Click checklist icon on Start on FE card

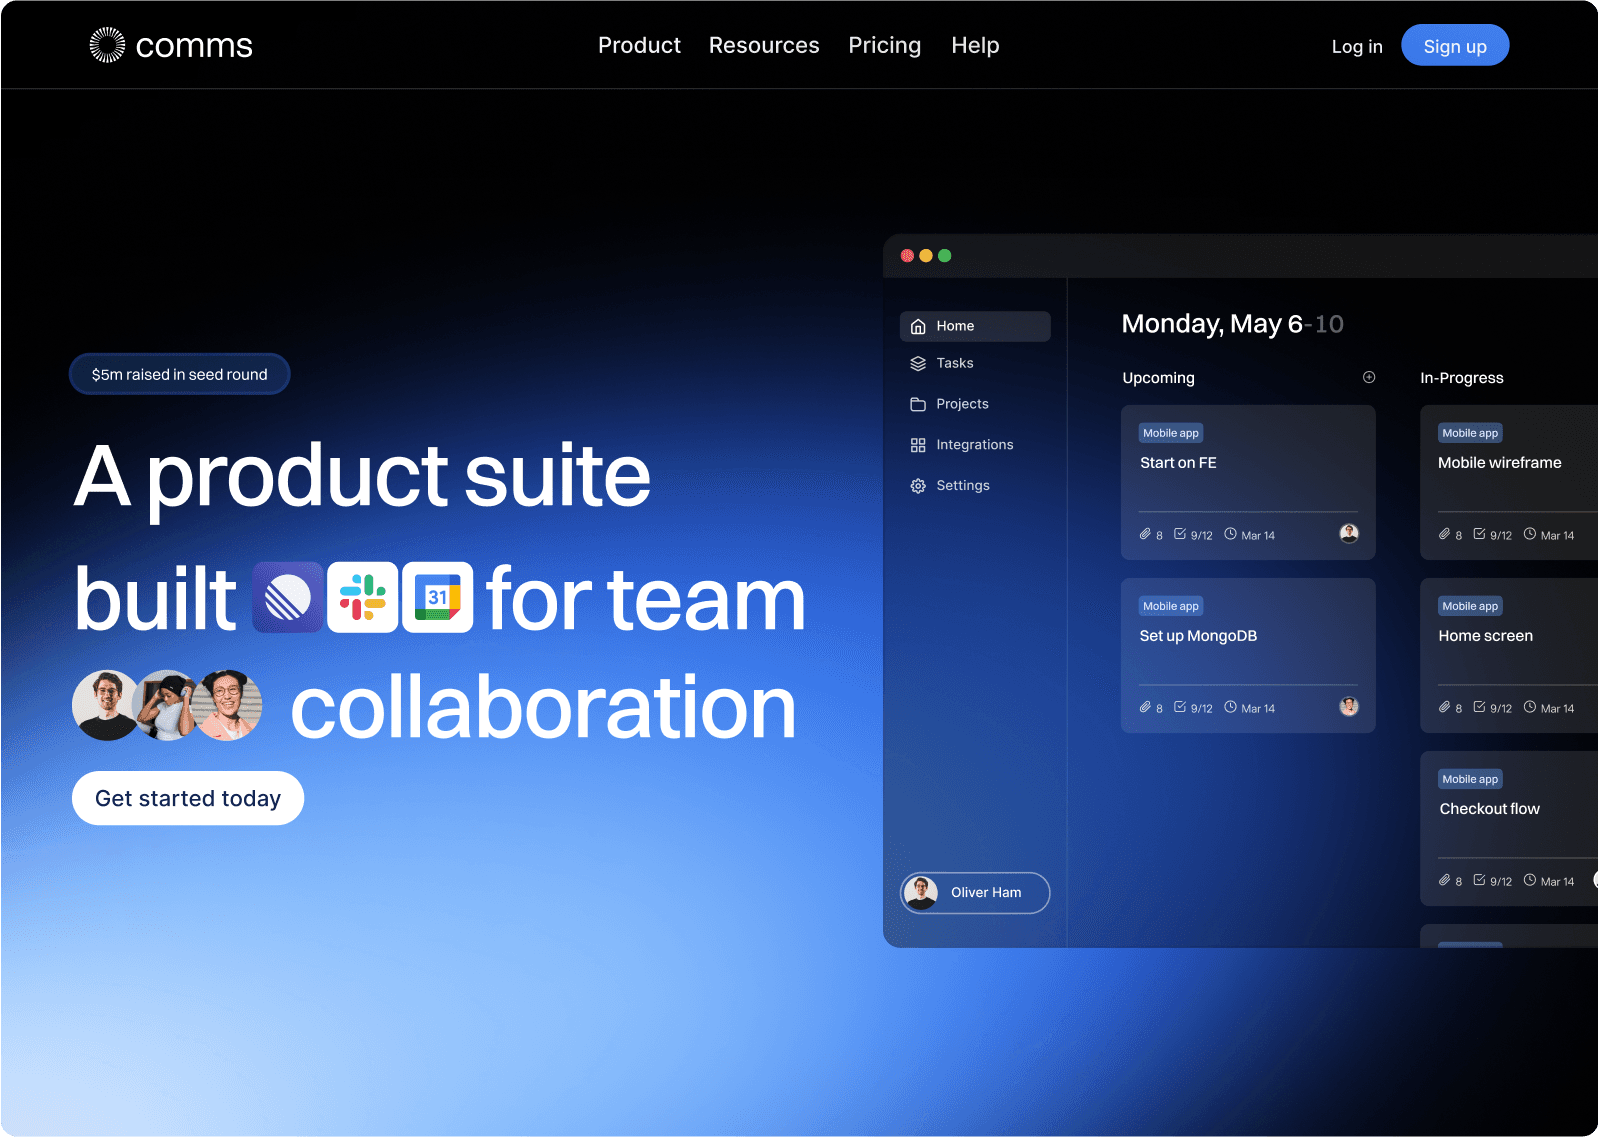1180,534
